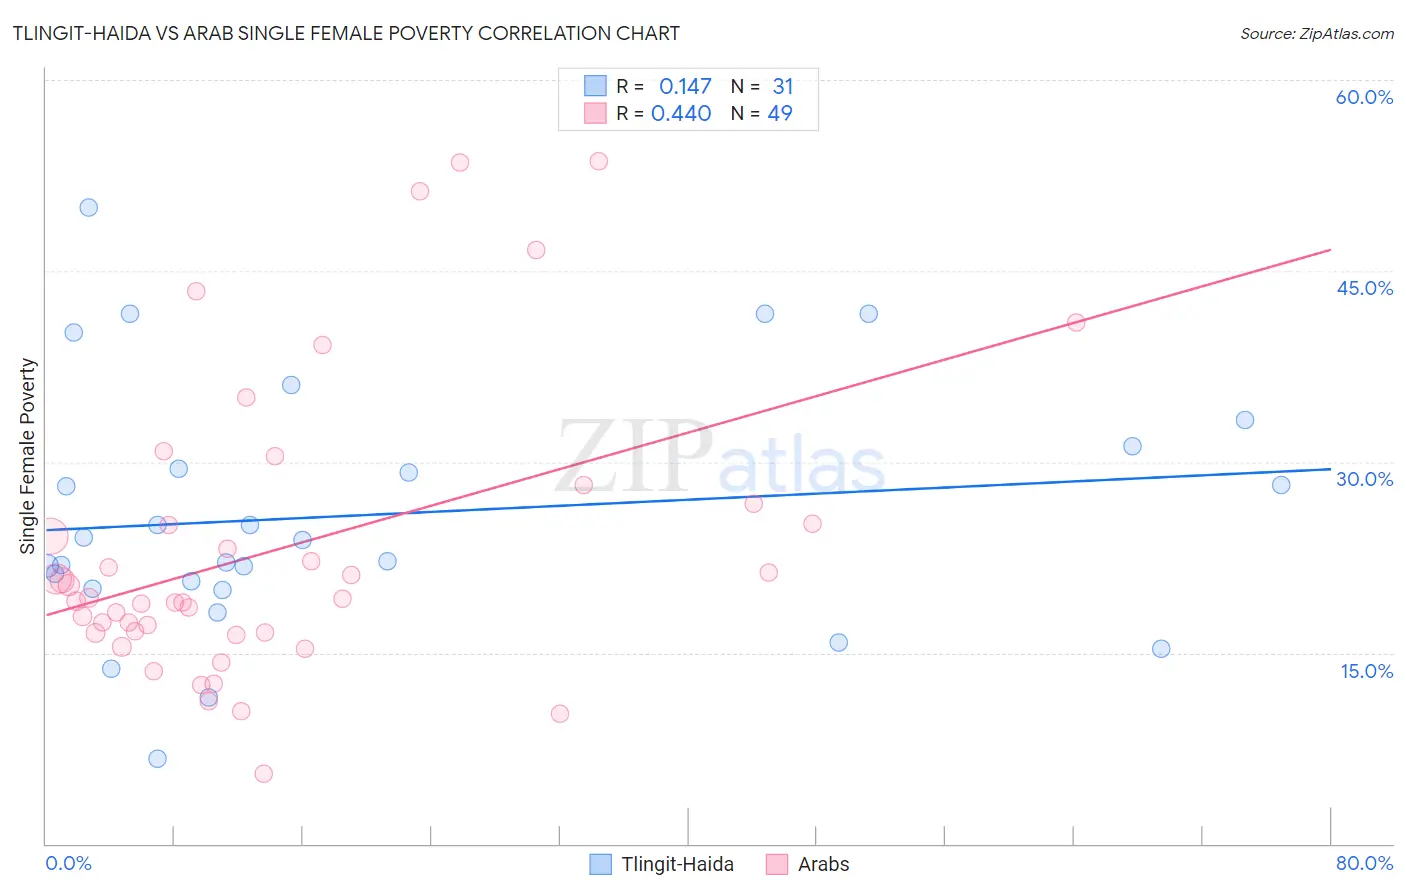Click the 80.0% x-axis label
1406x892 pixels.
pyautogui.click(x=1364, y=863)
